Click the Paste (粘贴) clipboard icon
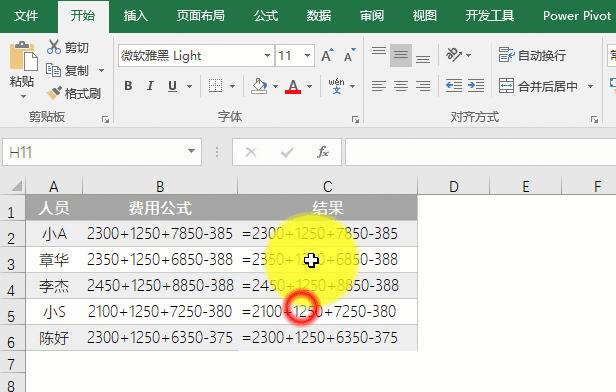The width and height of the screenshot is (616, 392). point(23,57)
